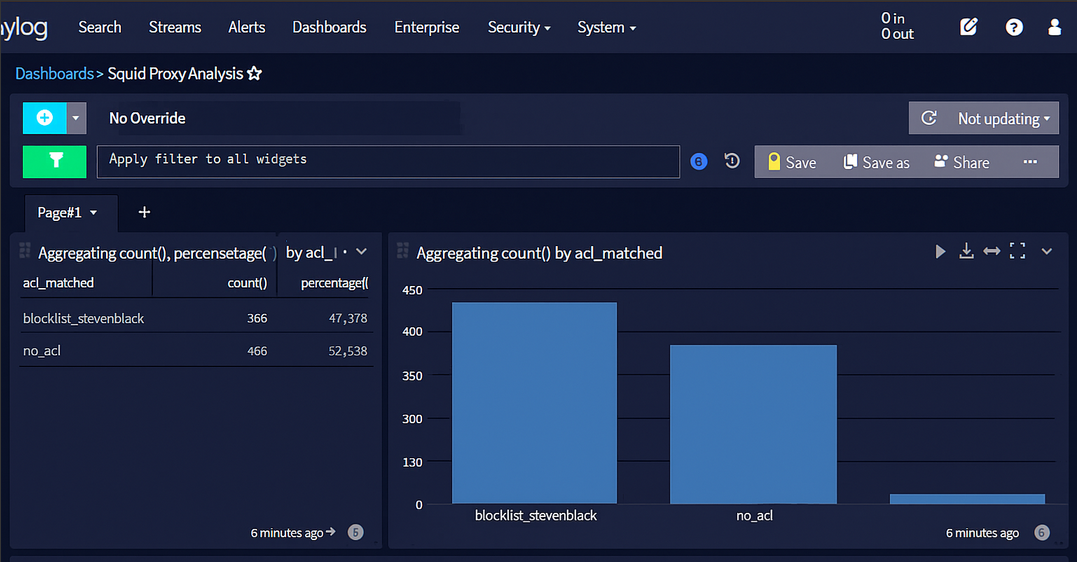Open Alerts in the navbar

pyautogui.click(x=247, y=27)
